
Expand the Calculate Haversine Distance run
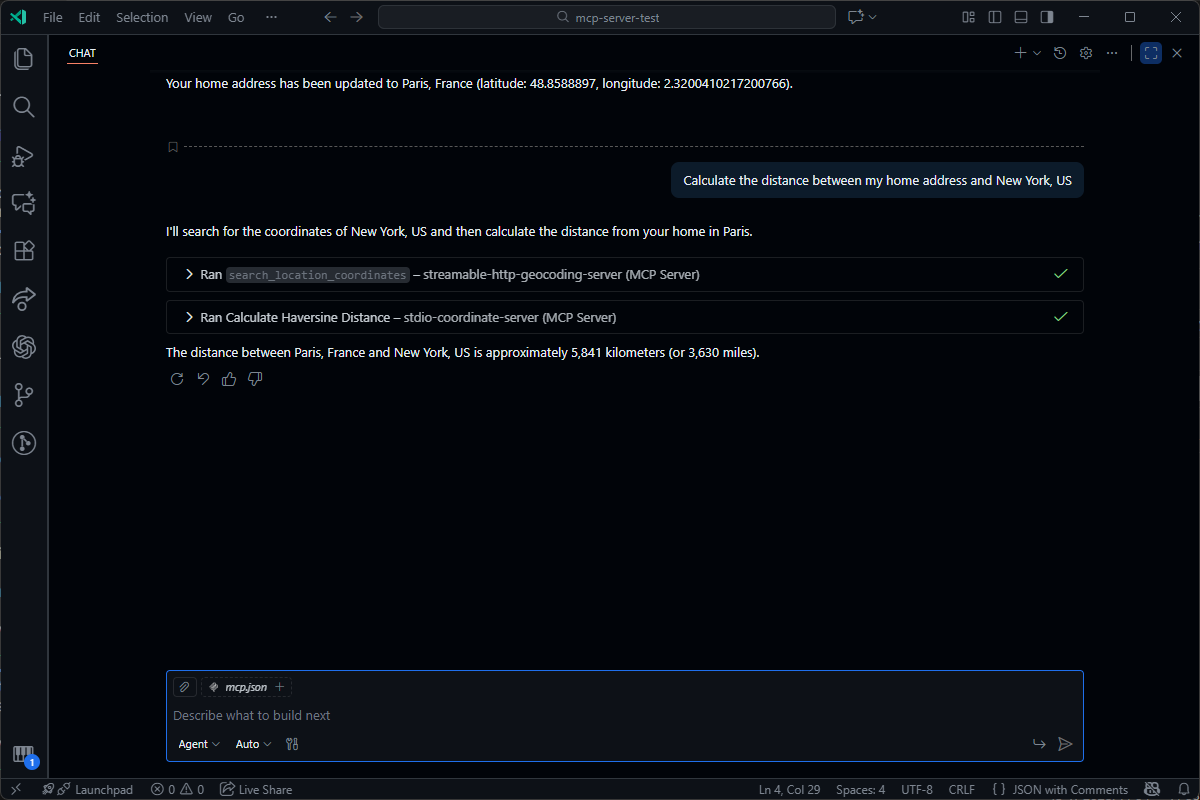pos(189,317)
